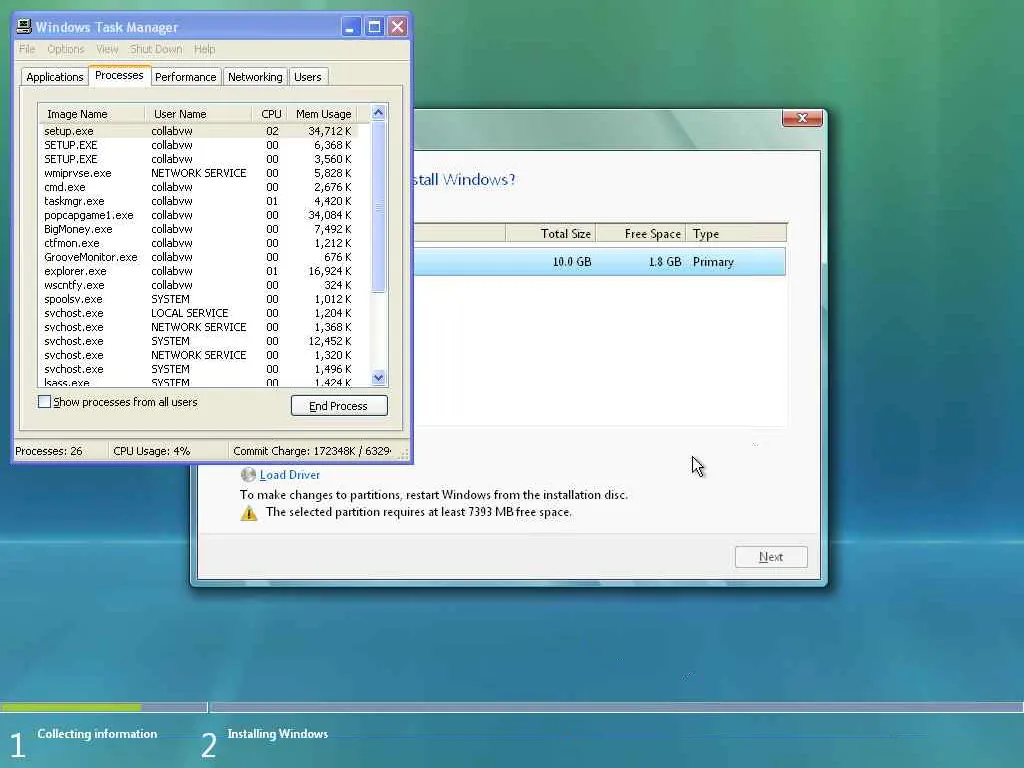The width and height of the screenshot is (1024, 768).
Task: Click the Commit Charge status entry
Action: [313, 451]
